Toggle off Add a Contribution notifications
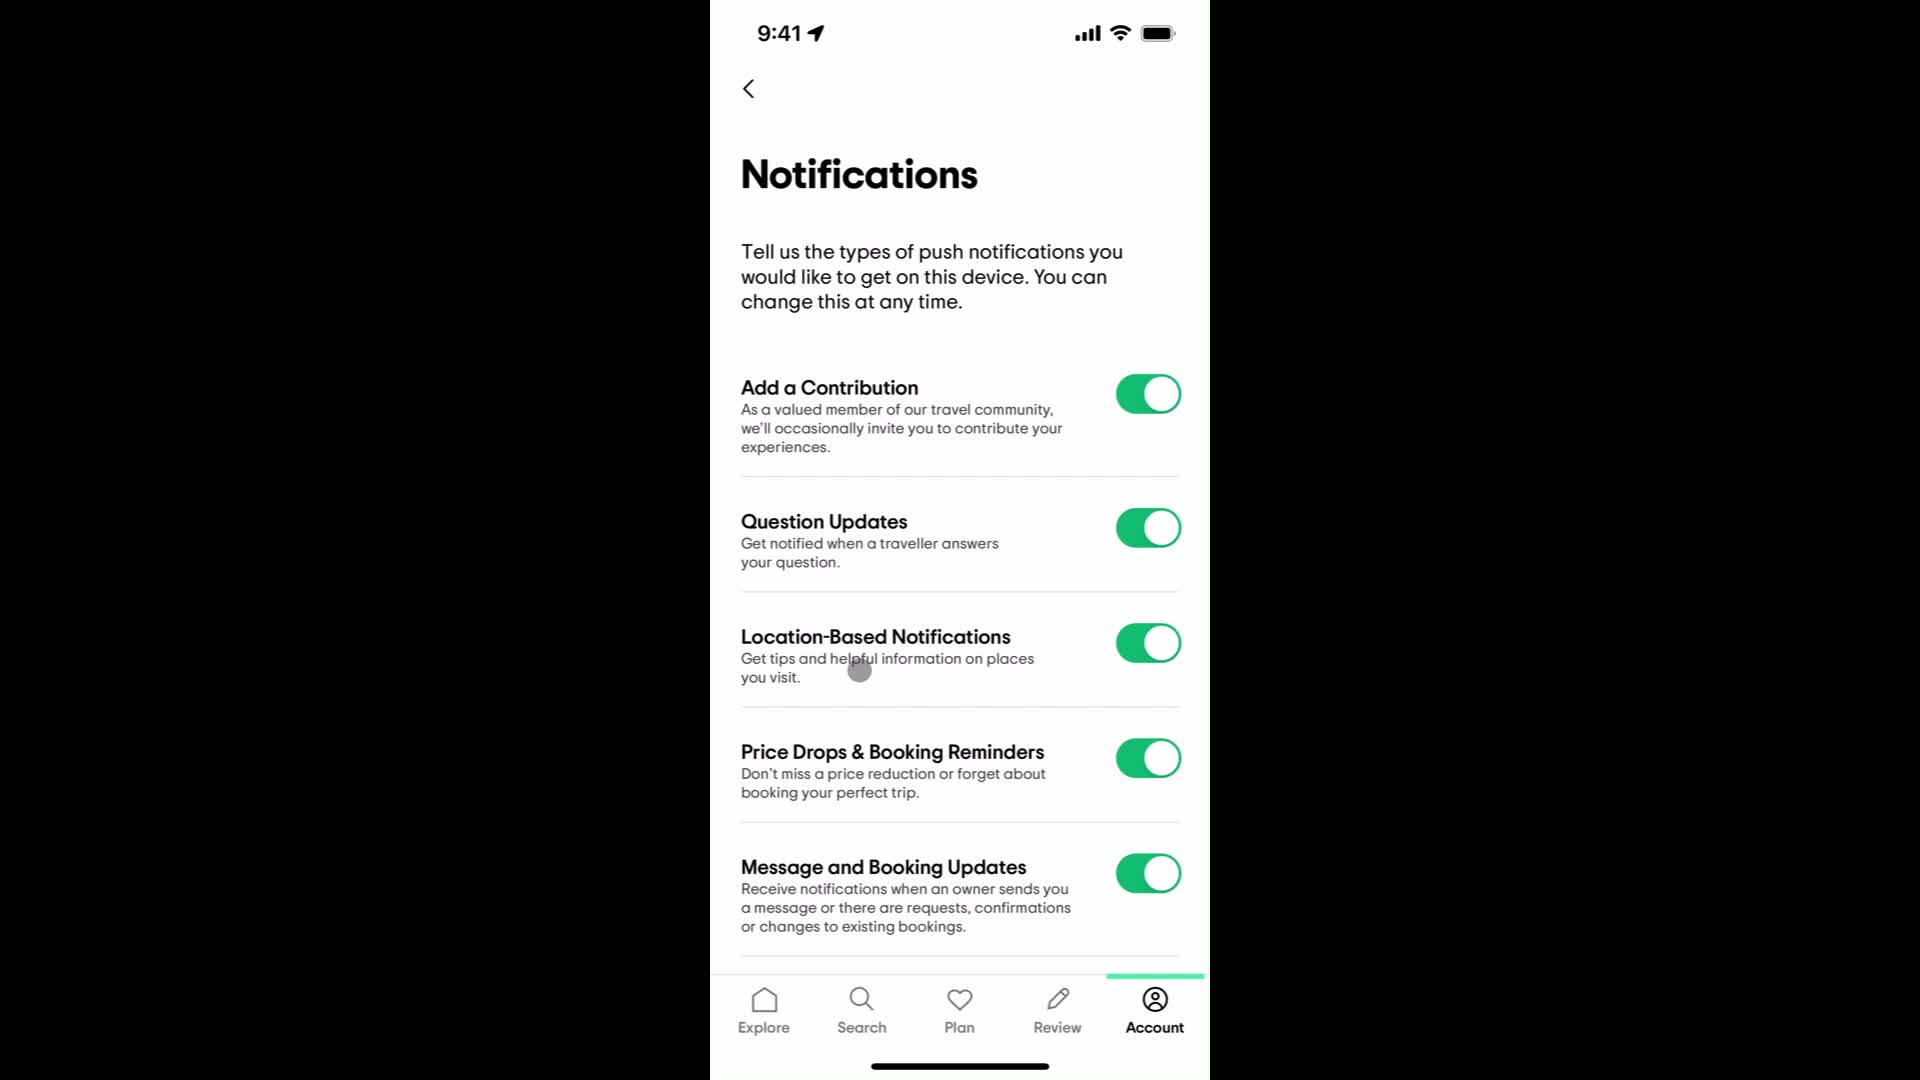Screen dimensions: 1920x1080 (1147, 393)
